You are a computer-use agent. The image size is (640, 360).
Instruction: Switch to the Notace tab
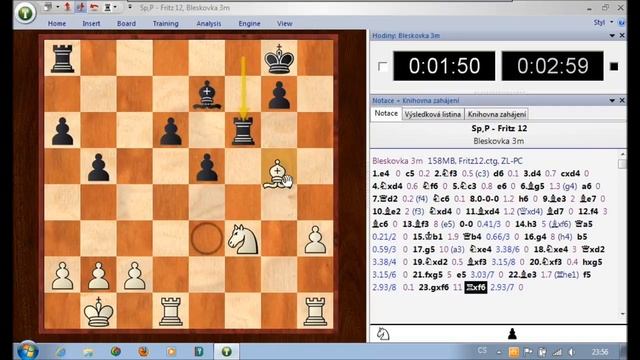pyautogui.click(x=386, y=113)
